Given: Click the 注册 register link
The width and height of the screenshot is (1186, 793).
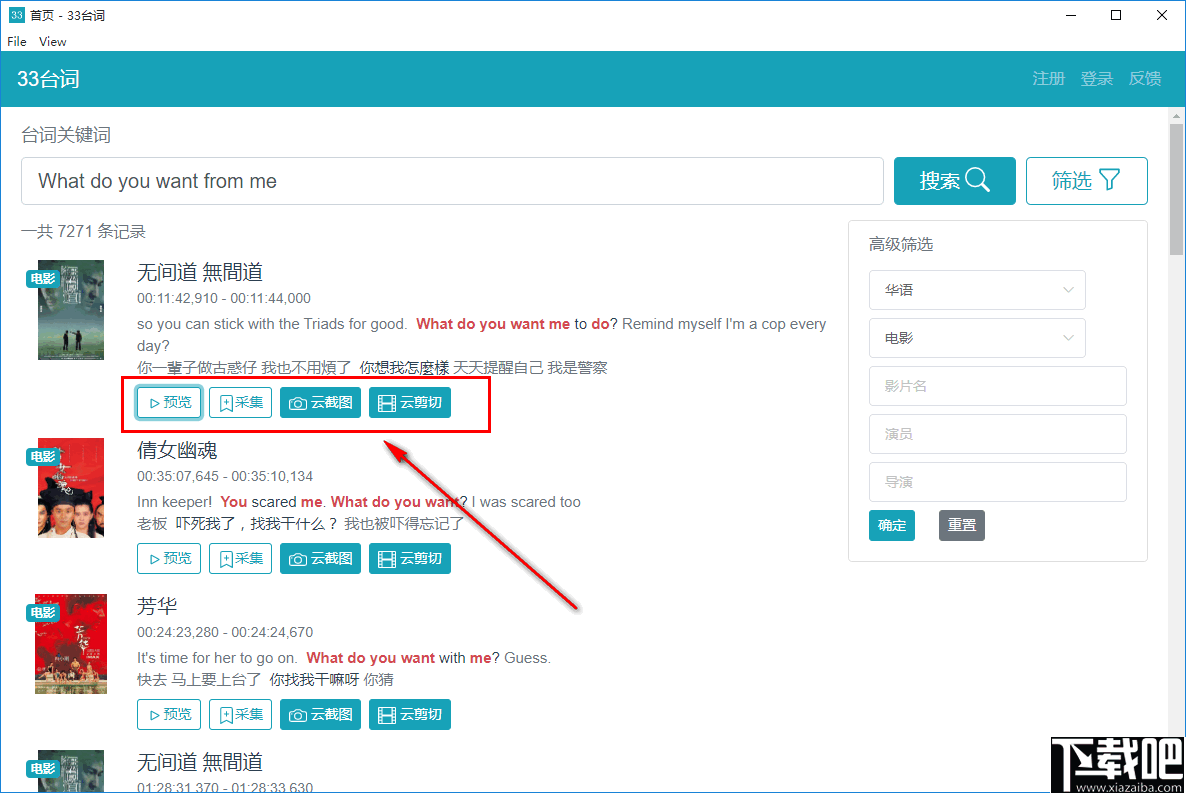Looking at the screenshot, I should pos(1048,79).
